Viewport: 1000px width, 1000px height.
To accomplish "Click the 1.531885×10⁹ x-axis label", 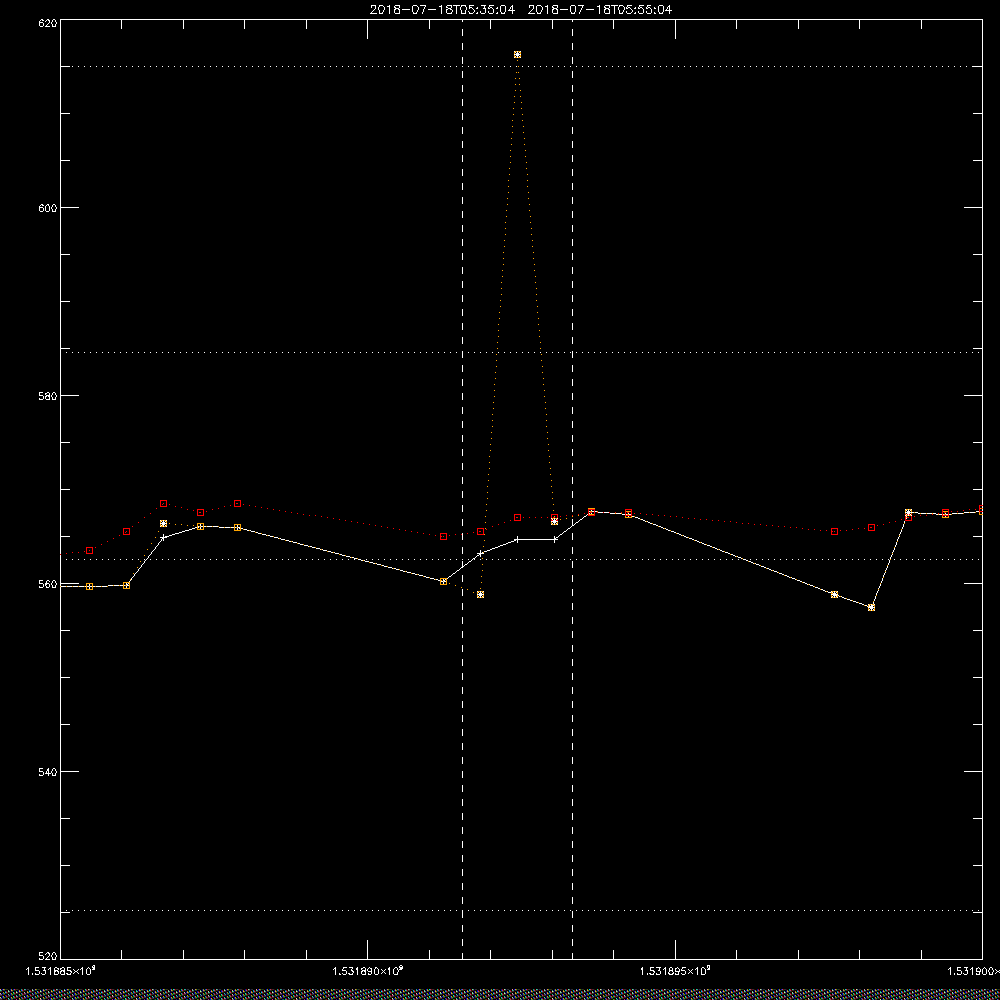I will [61, 971].
